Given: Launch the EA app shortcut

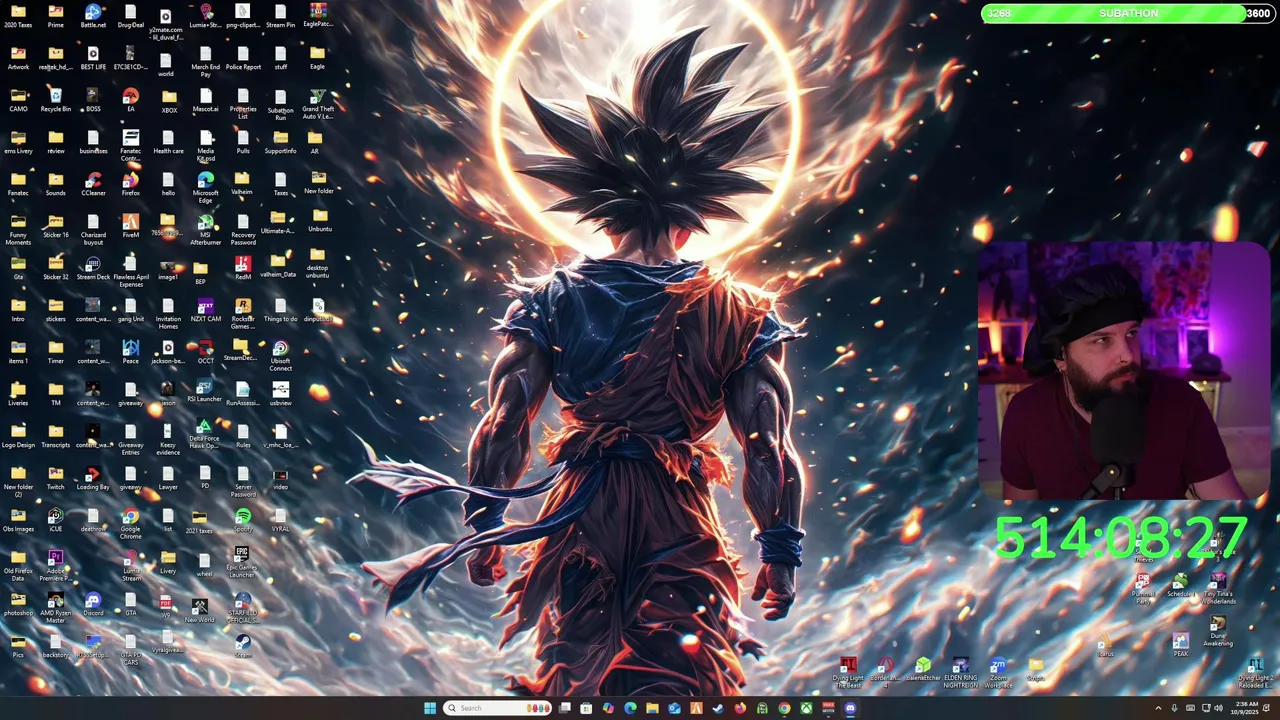Looking at the screenshot, I should click(130, 100).
